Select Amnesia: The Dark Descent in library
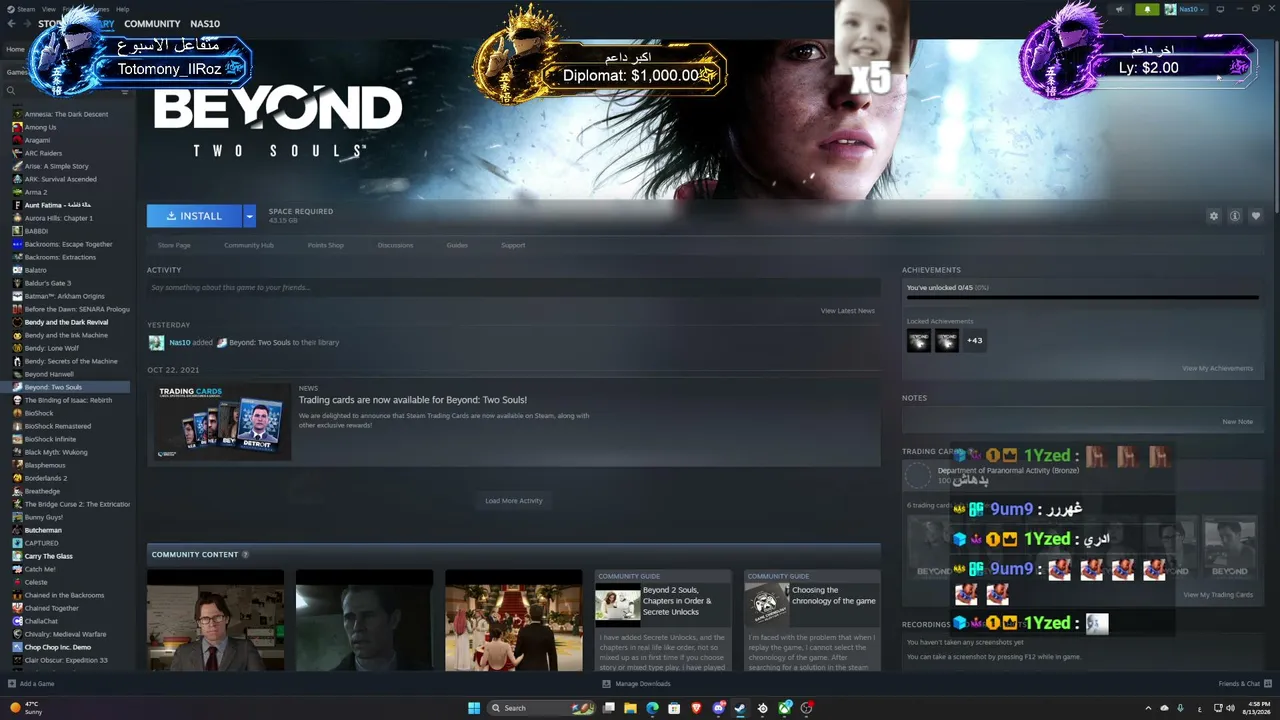The height and width of the screenshot is (720, 1280). coord(66,114)
